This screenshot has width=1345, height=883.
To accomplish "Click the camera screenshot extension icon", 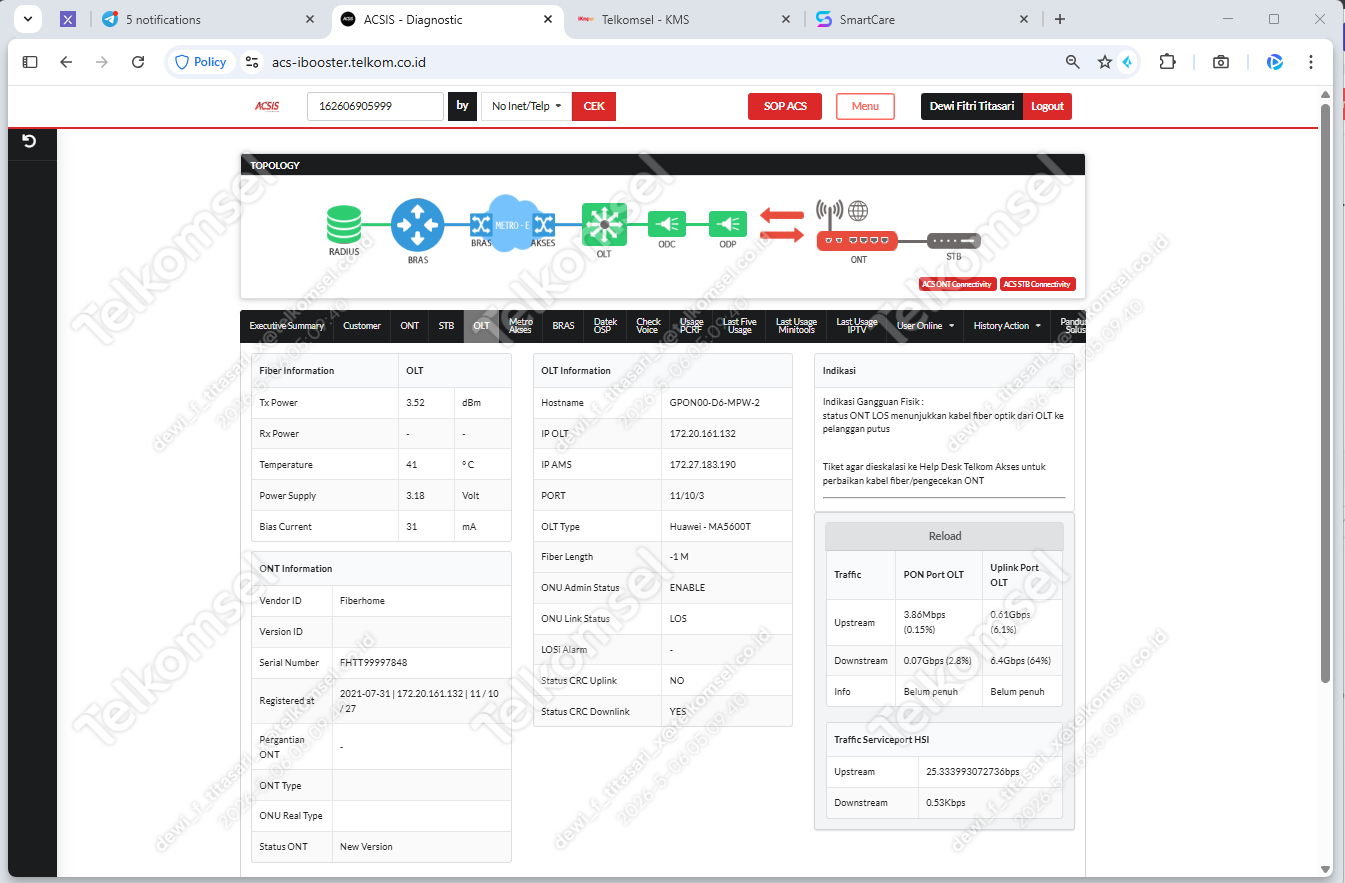I will 1221,62.
